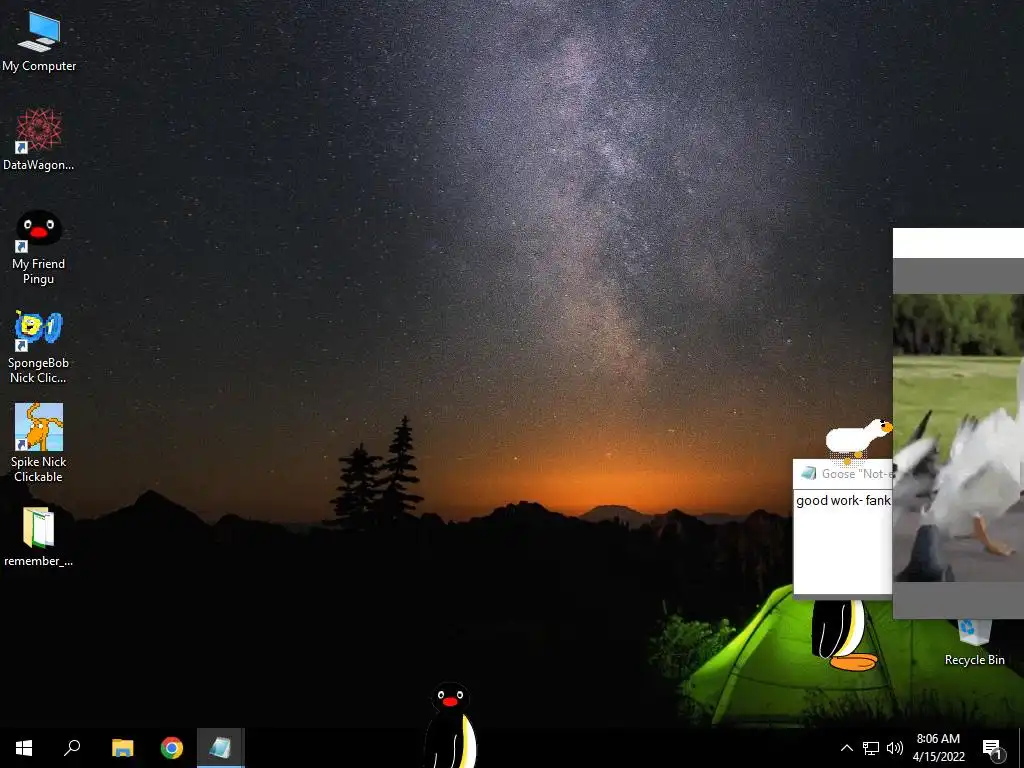Launch Google Chrome from taskbar
The width and height of the screenshot is (1024, 768).
click(x=172, y=748)
